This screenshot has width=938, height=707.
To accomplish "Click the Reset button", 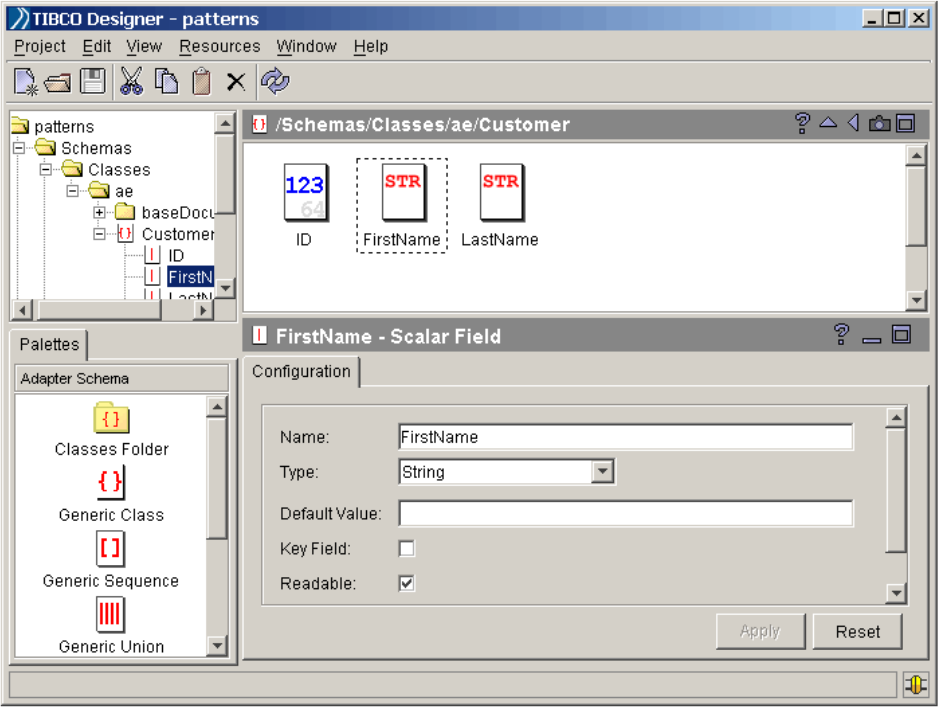I will coord(857,631).
